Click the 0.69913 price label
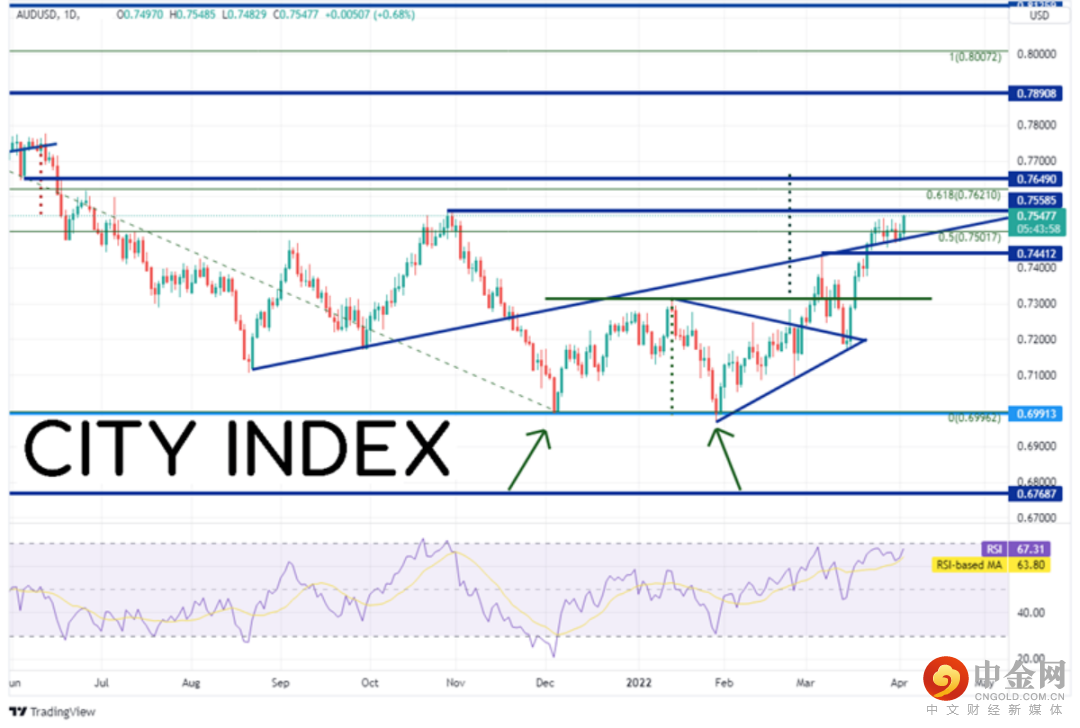 (1036, 413)
